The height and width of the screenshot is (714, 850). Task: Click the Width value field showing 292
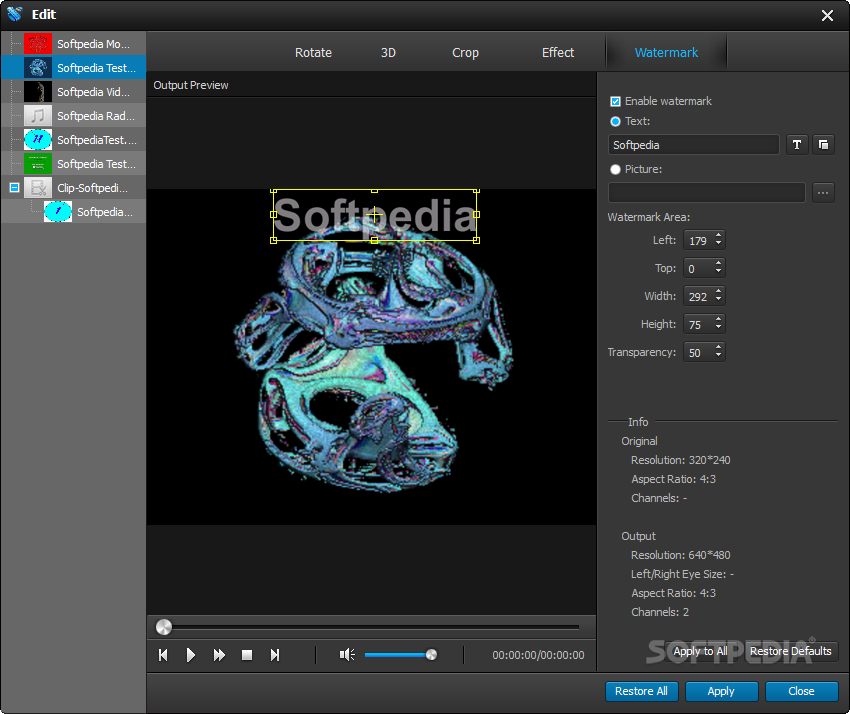pos(699,297)
